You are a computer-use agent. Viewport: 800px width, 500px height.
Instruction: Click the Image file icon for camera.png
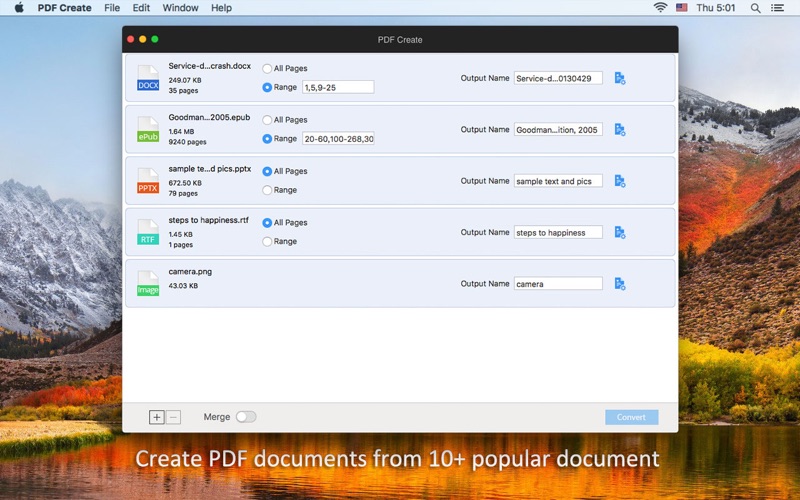148,284
